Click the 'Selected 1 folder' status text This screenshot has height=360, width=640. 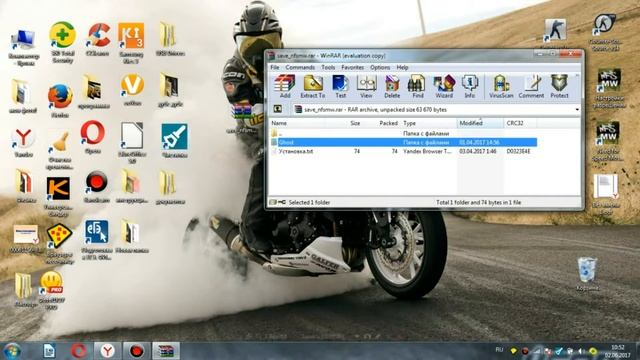coord(309,202)
